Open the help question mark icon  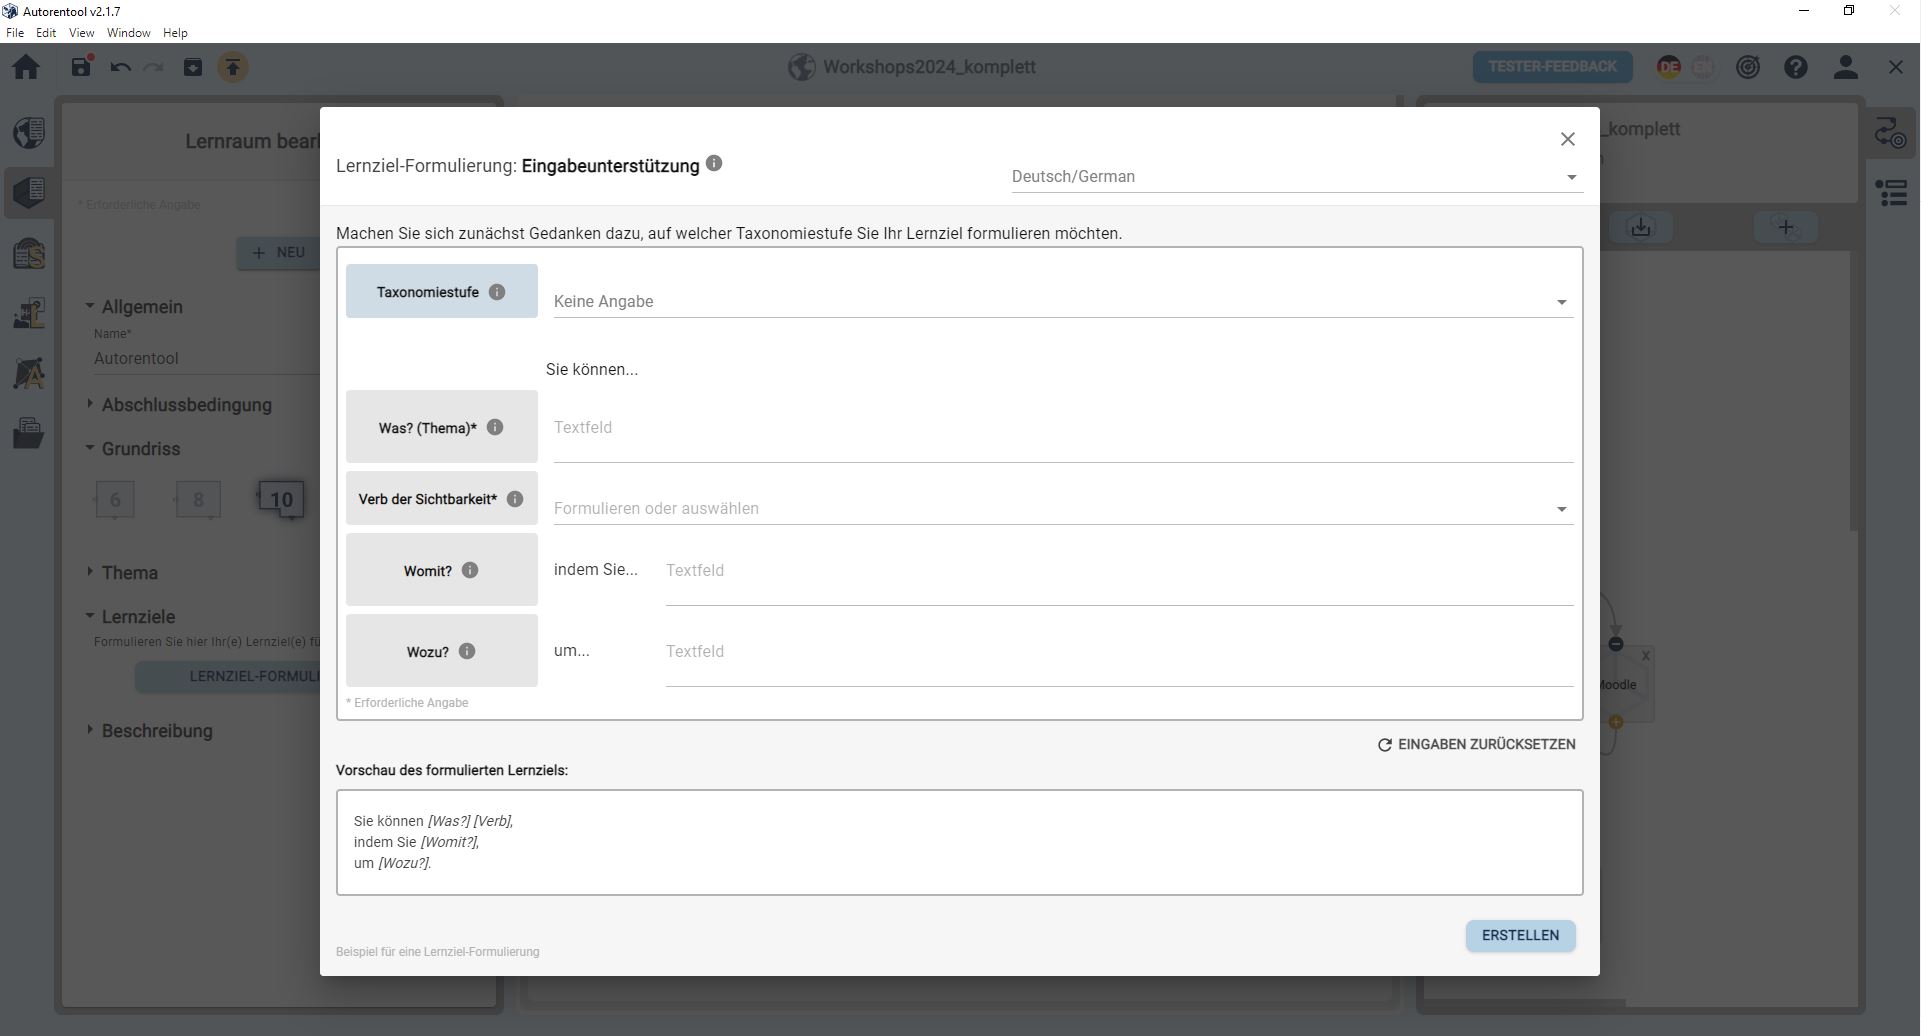pos(1796,67)
